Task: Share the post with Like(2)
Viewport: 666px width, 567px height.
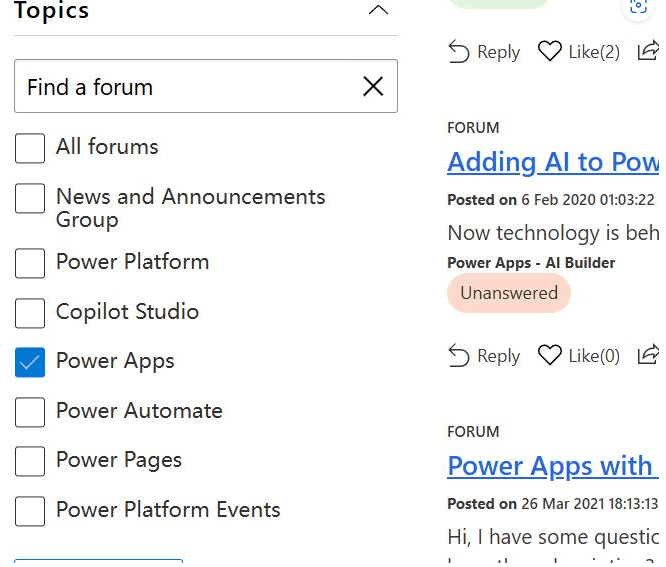Action: 648,51
